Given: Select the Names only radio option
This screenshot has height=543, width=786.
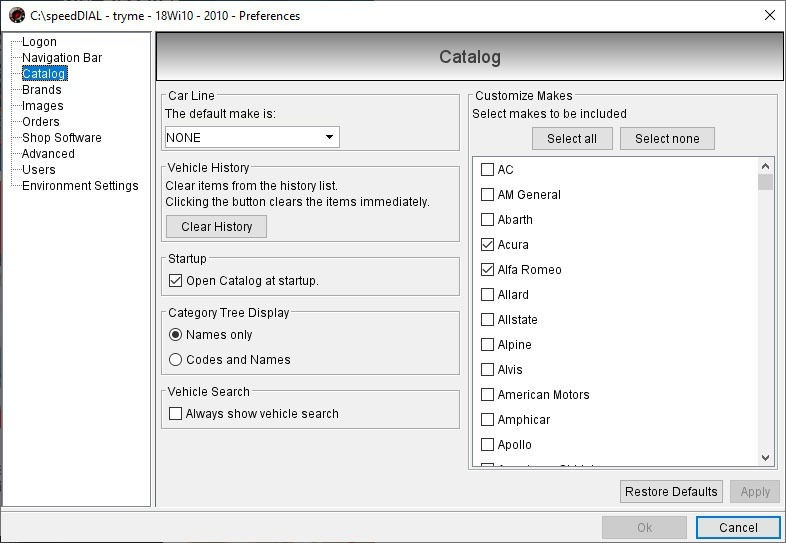Looking at the screenshot, I should [175, 334].
